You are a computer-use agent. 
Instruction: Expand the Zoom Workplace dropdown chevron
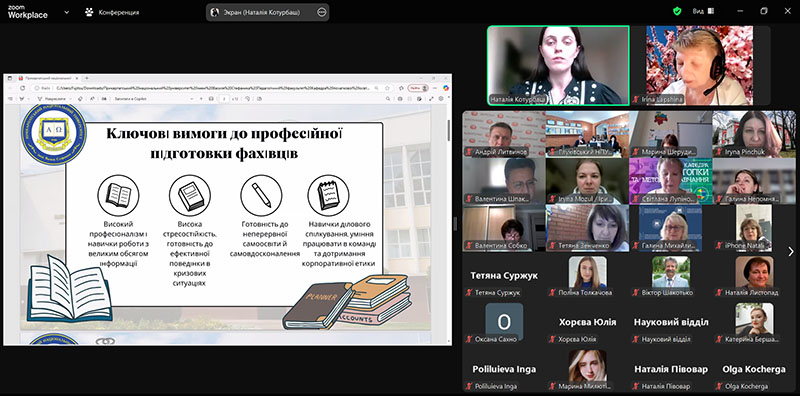tap(66, 12)
